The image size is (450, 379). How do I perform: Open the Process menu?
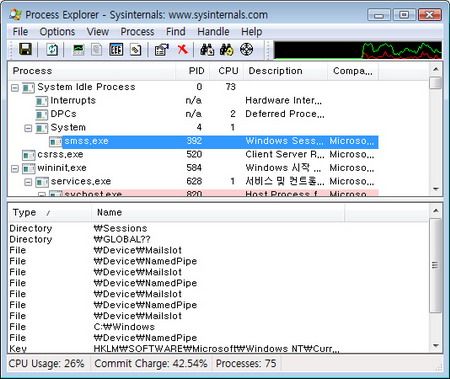click(x=137, y=32)
